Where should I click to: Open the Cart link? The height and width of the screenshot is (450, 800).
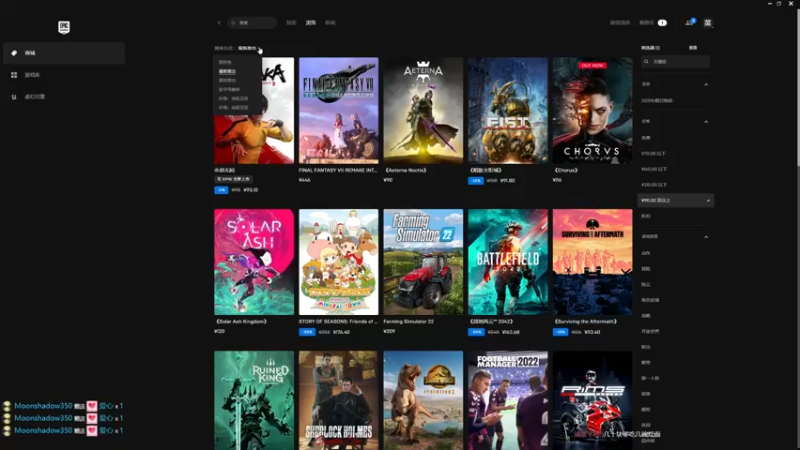pyautogui.click(x=646, y=23)
